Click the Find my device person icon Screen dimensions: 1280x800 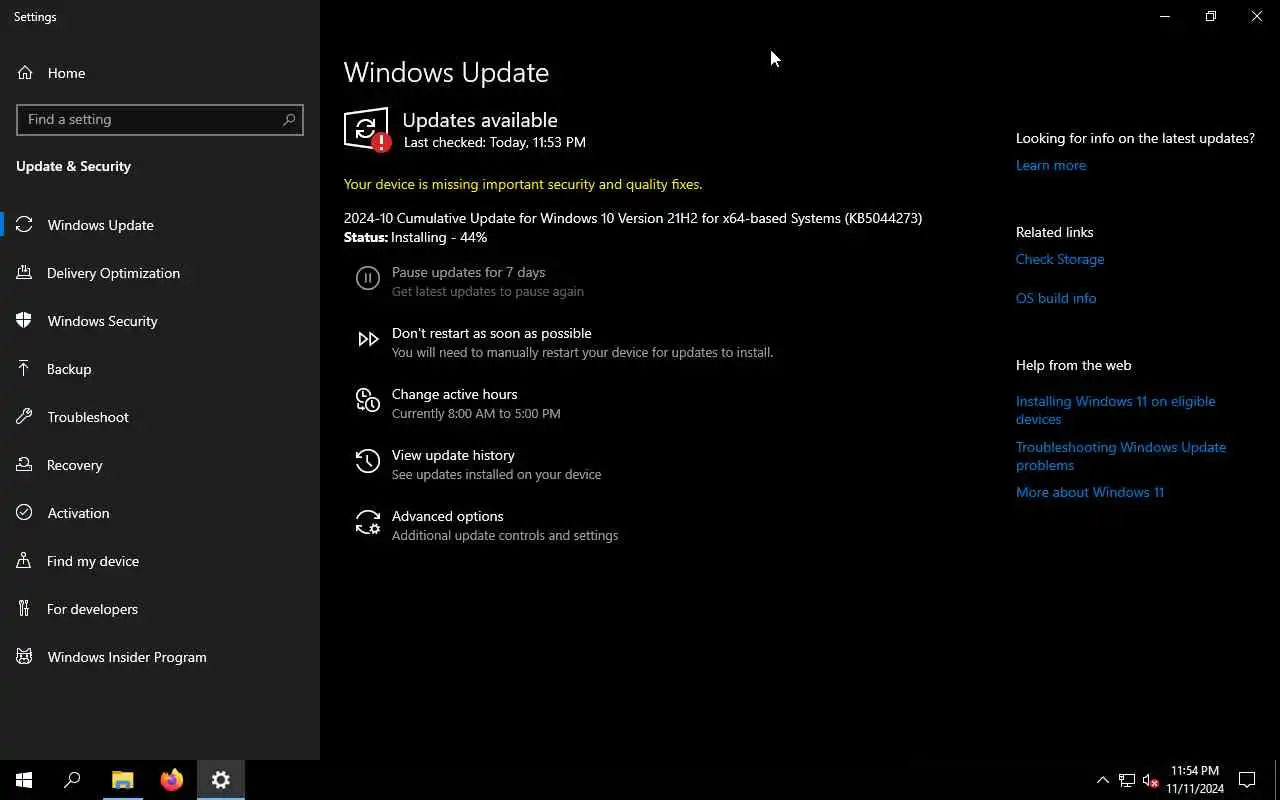pos(25,561)
